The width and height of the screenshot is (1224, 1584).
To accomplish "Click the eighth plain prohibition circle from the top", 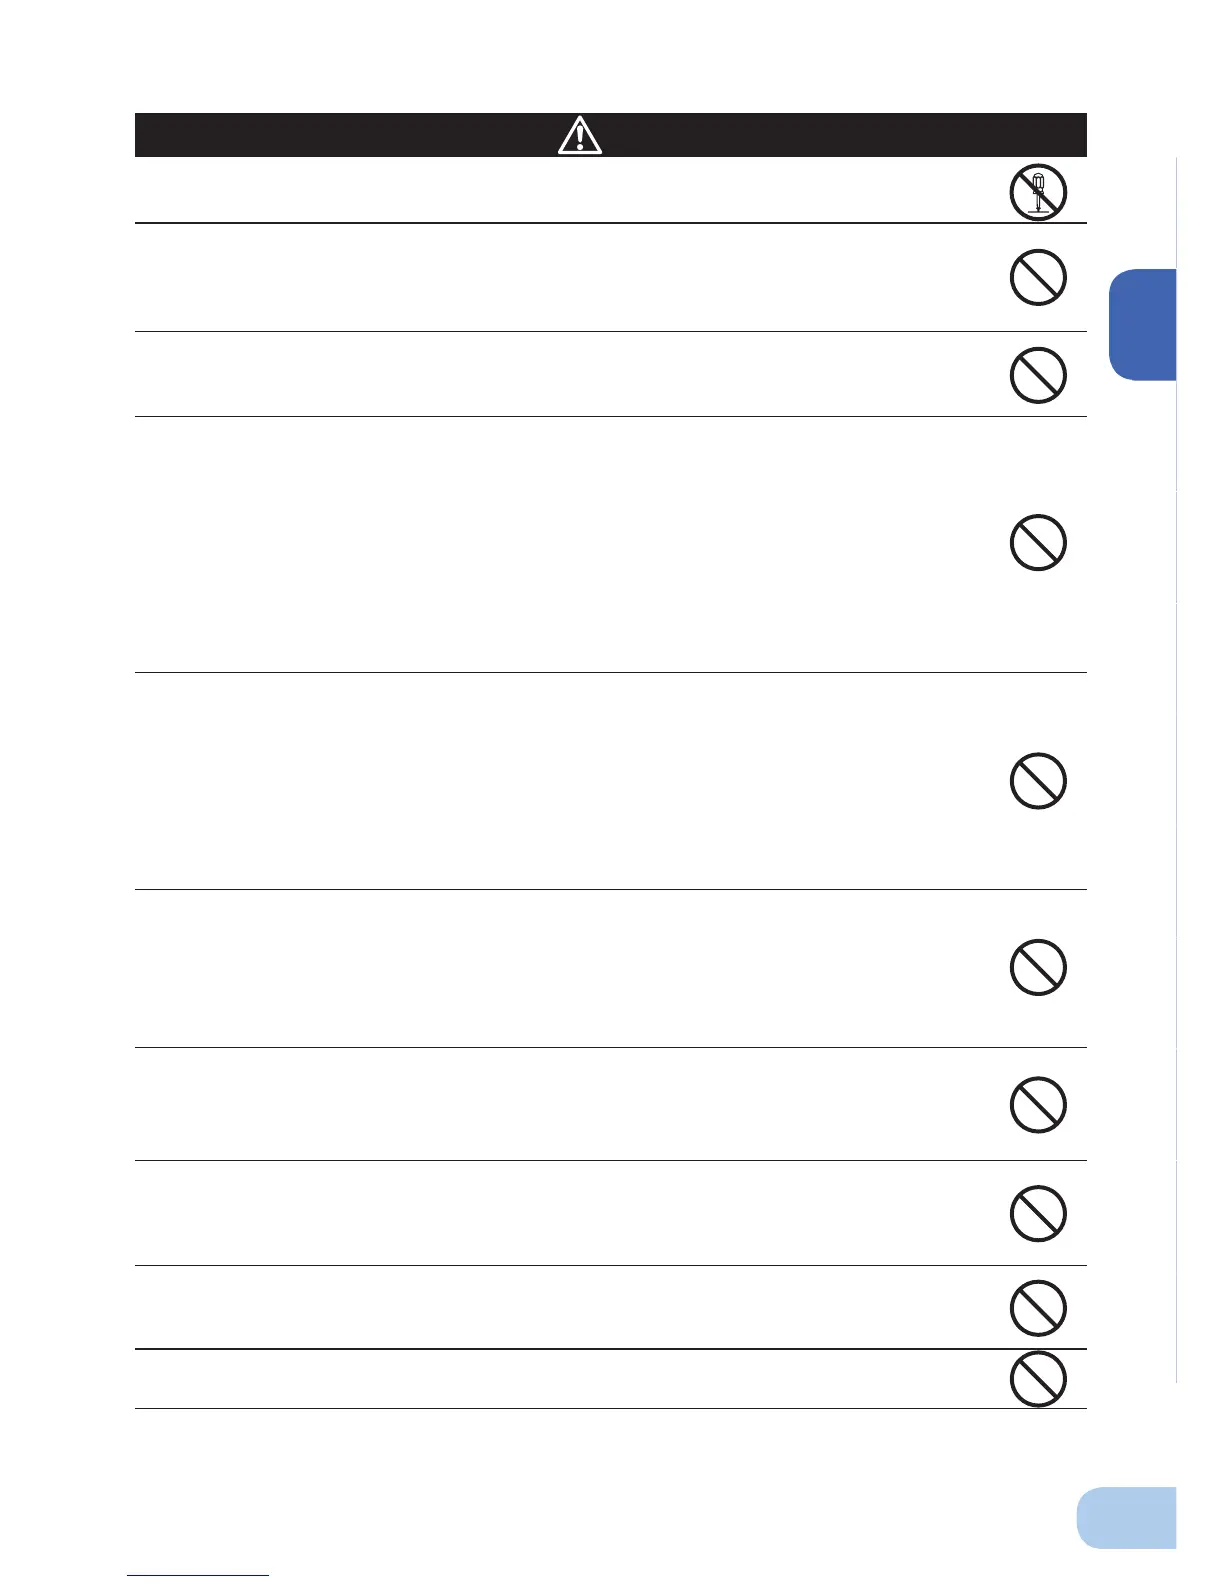I will (x=1038, y=1308).
